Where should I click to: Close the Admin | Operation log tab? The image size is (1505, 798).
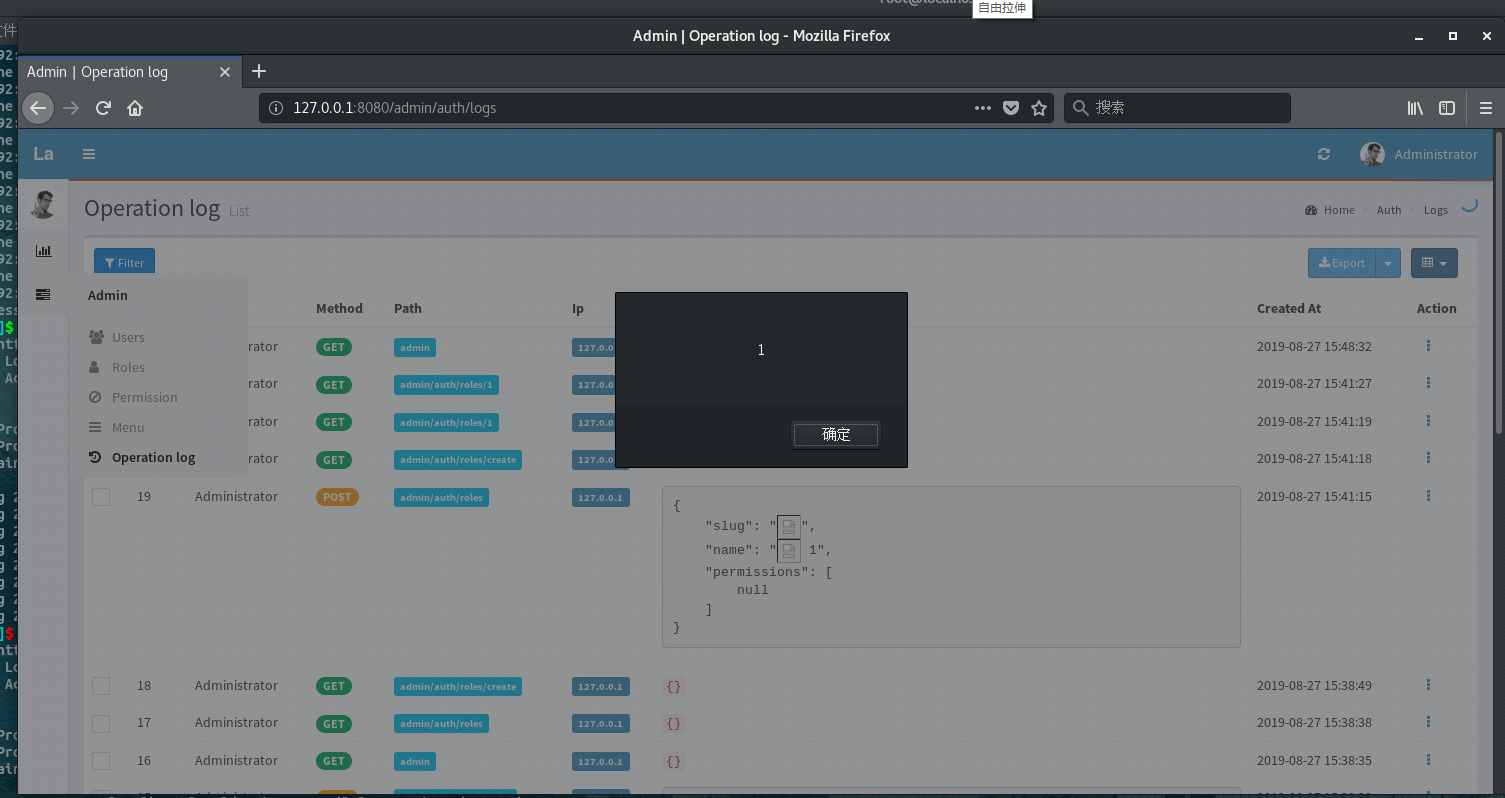pos(225,72)
